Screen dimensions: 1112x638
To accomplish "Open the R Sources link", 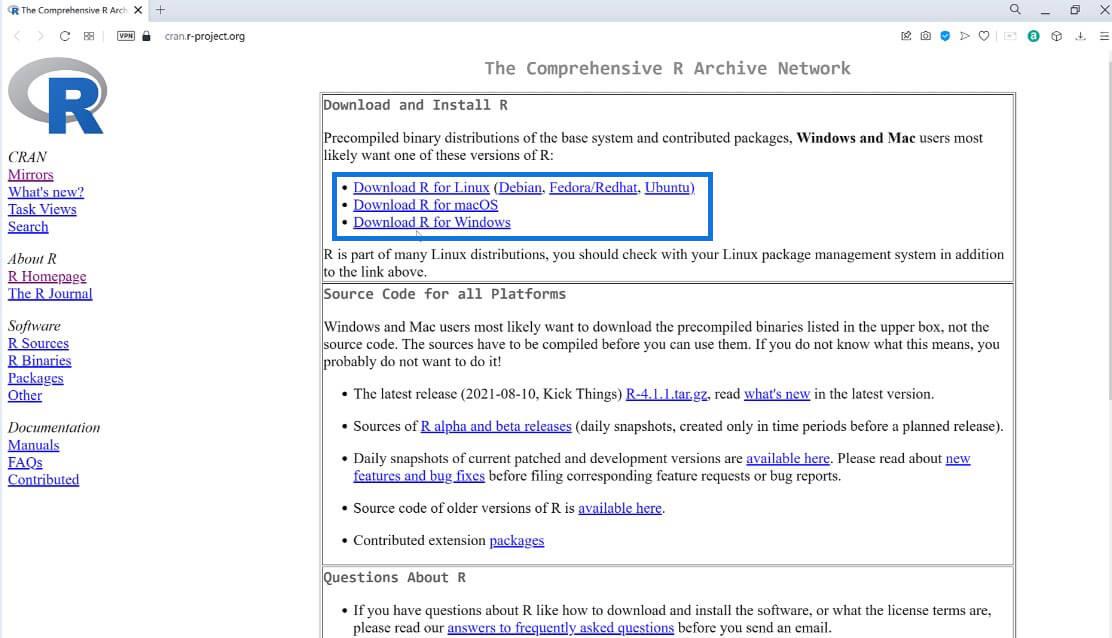I will coord(38,343).
